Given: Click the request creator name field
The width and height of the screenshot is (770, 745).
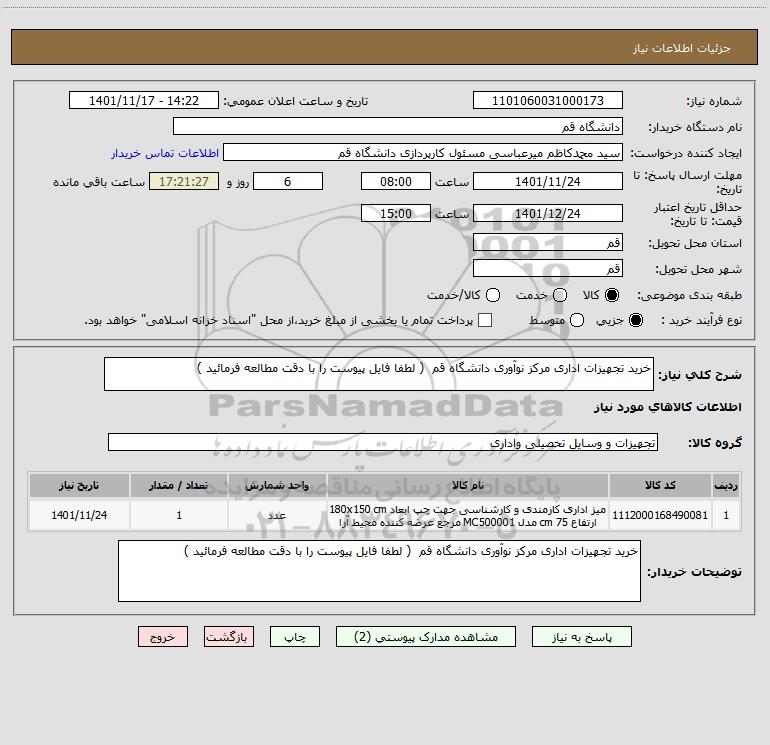Looking at the screenshot, I should (423, 153).
